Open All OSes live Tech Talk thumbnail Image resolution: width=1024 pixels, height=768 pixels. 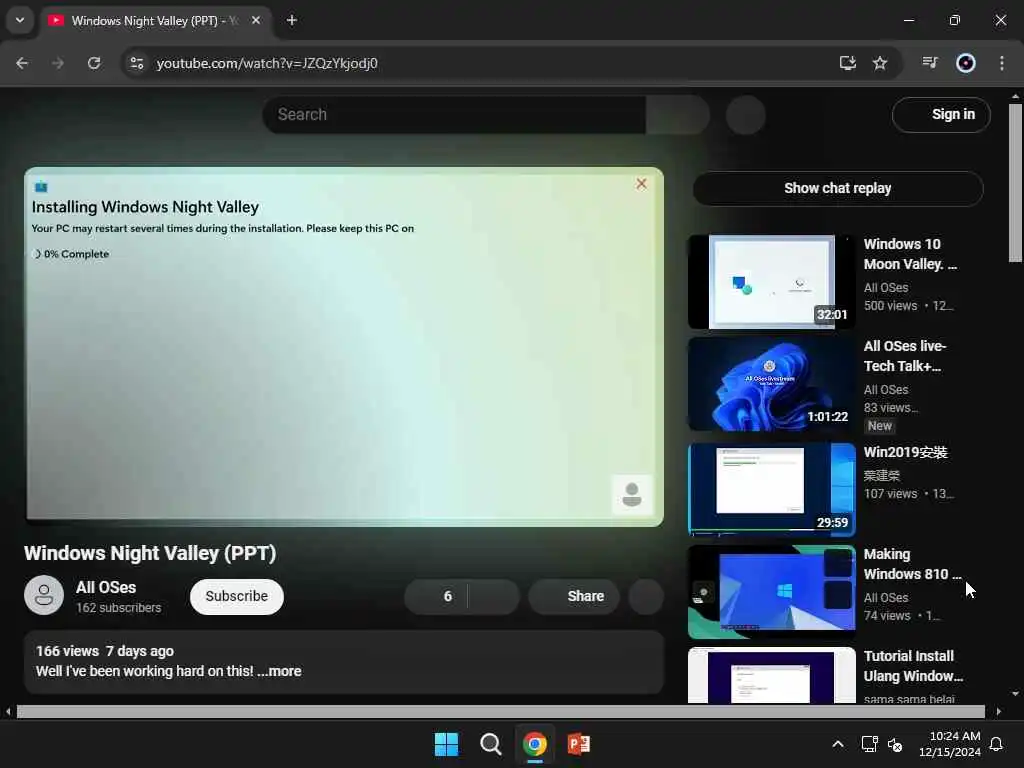point(771,384)
